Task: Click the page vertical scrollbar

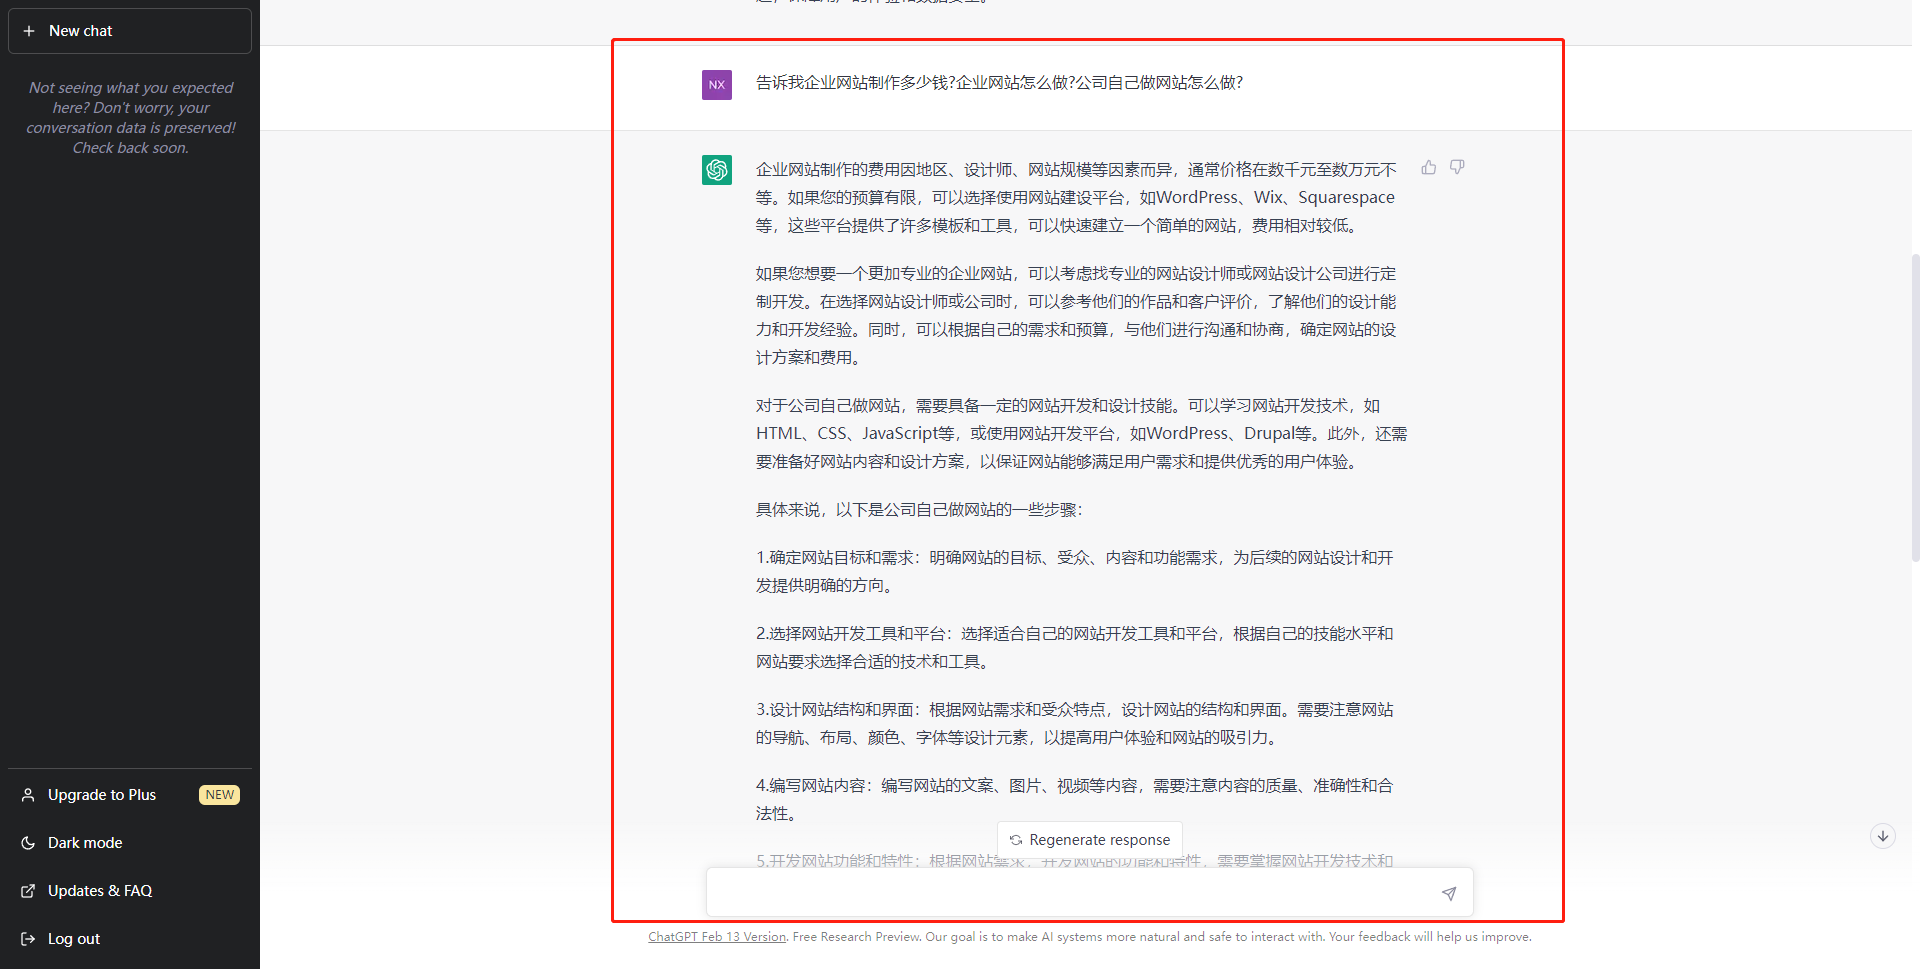Action: tap(1915, 408)
